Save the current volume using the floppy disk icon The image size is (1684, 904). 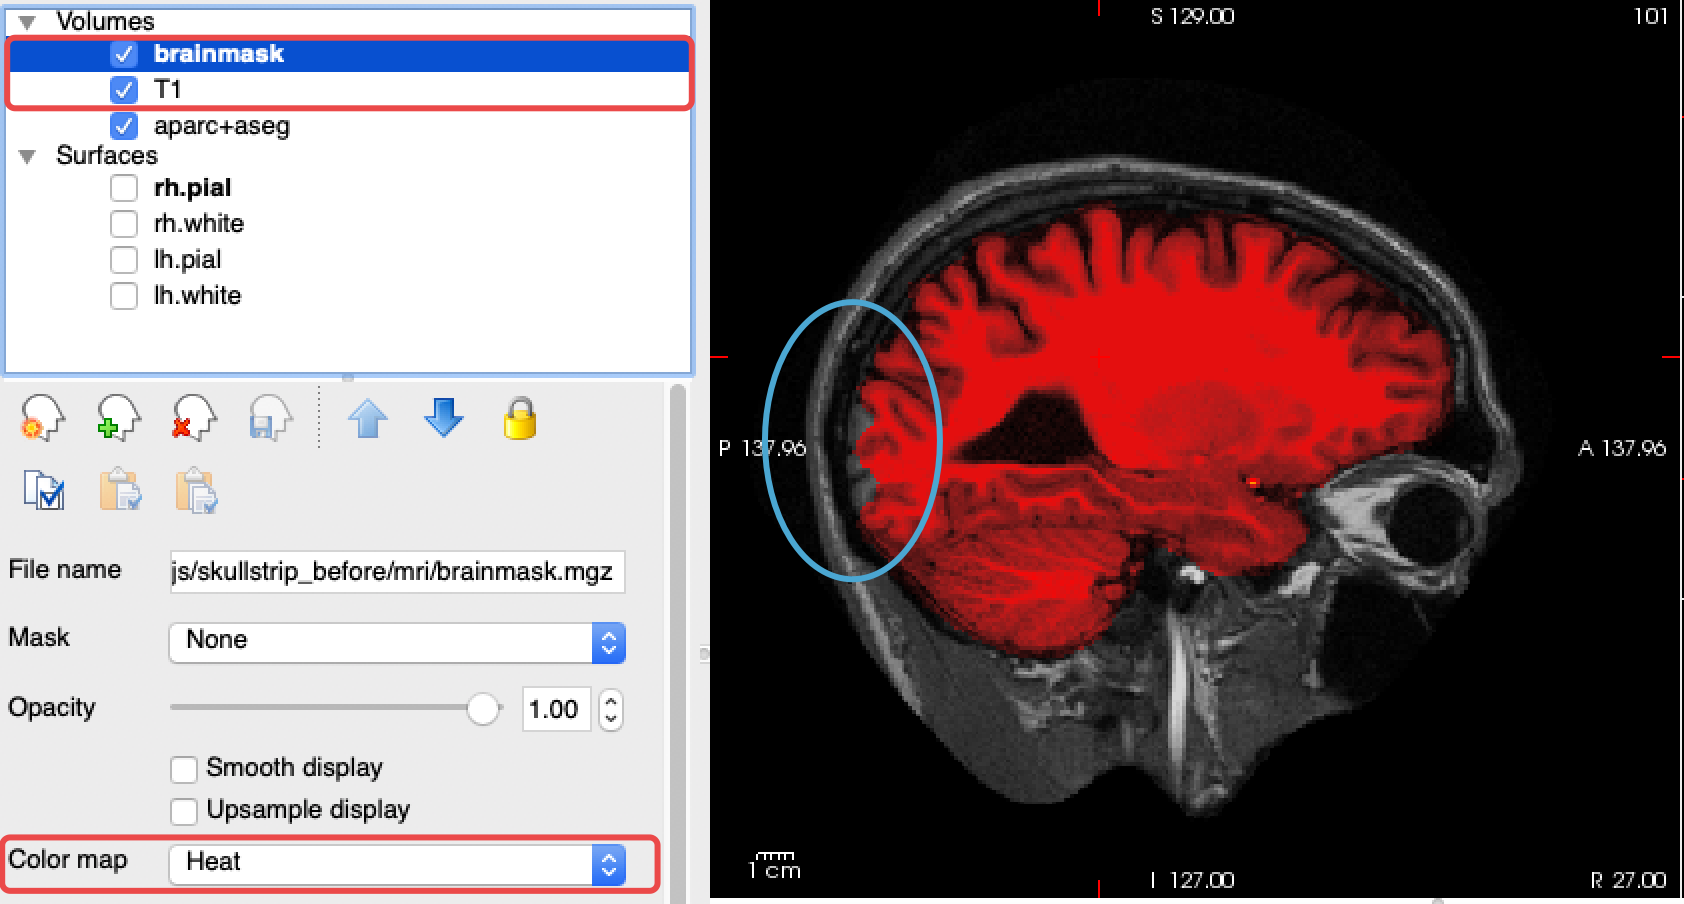tap(268, 420)
